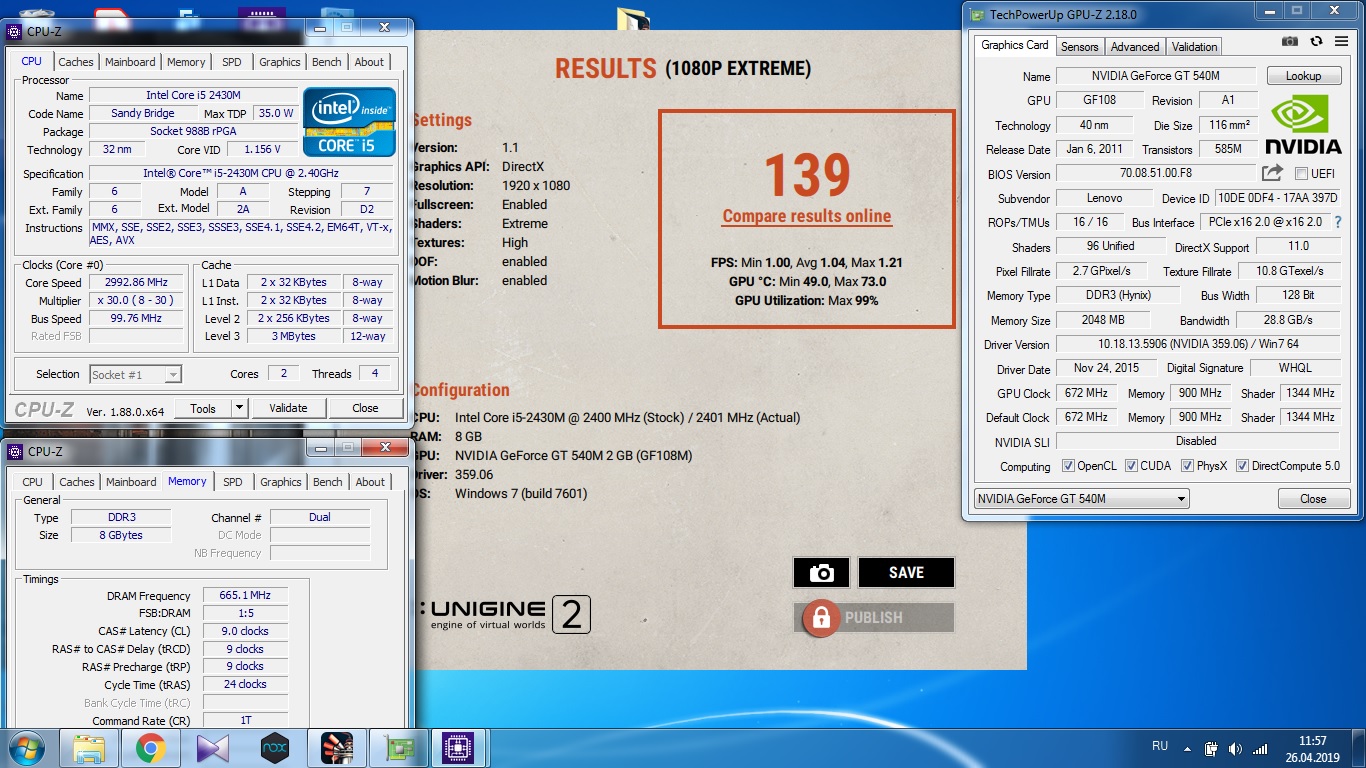The width and height of the screenshot is (1366, 768).
Task: Click the Unigine screenshot camera button
Action: pyautogui.click(x=821, y=573)
